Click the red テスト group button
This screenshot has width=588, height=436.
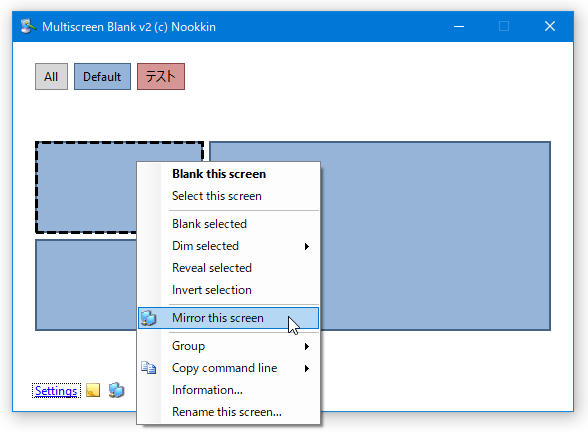click(x=161, y=76)
